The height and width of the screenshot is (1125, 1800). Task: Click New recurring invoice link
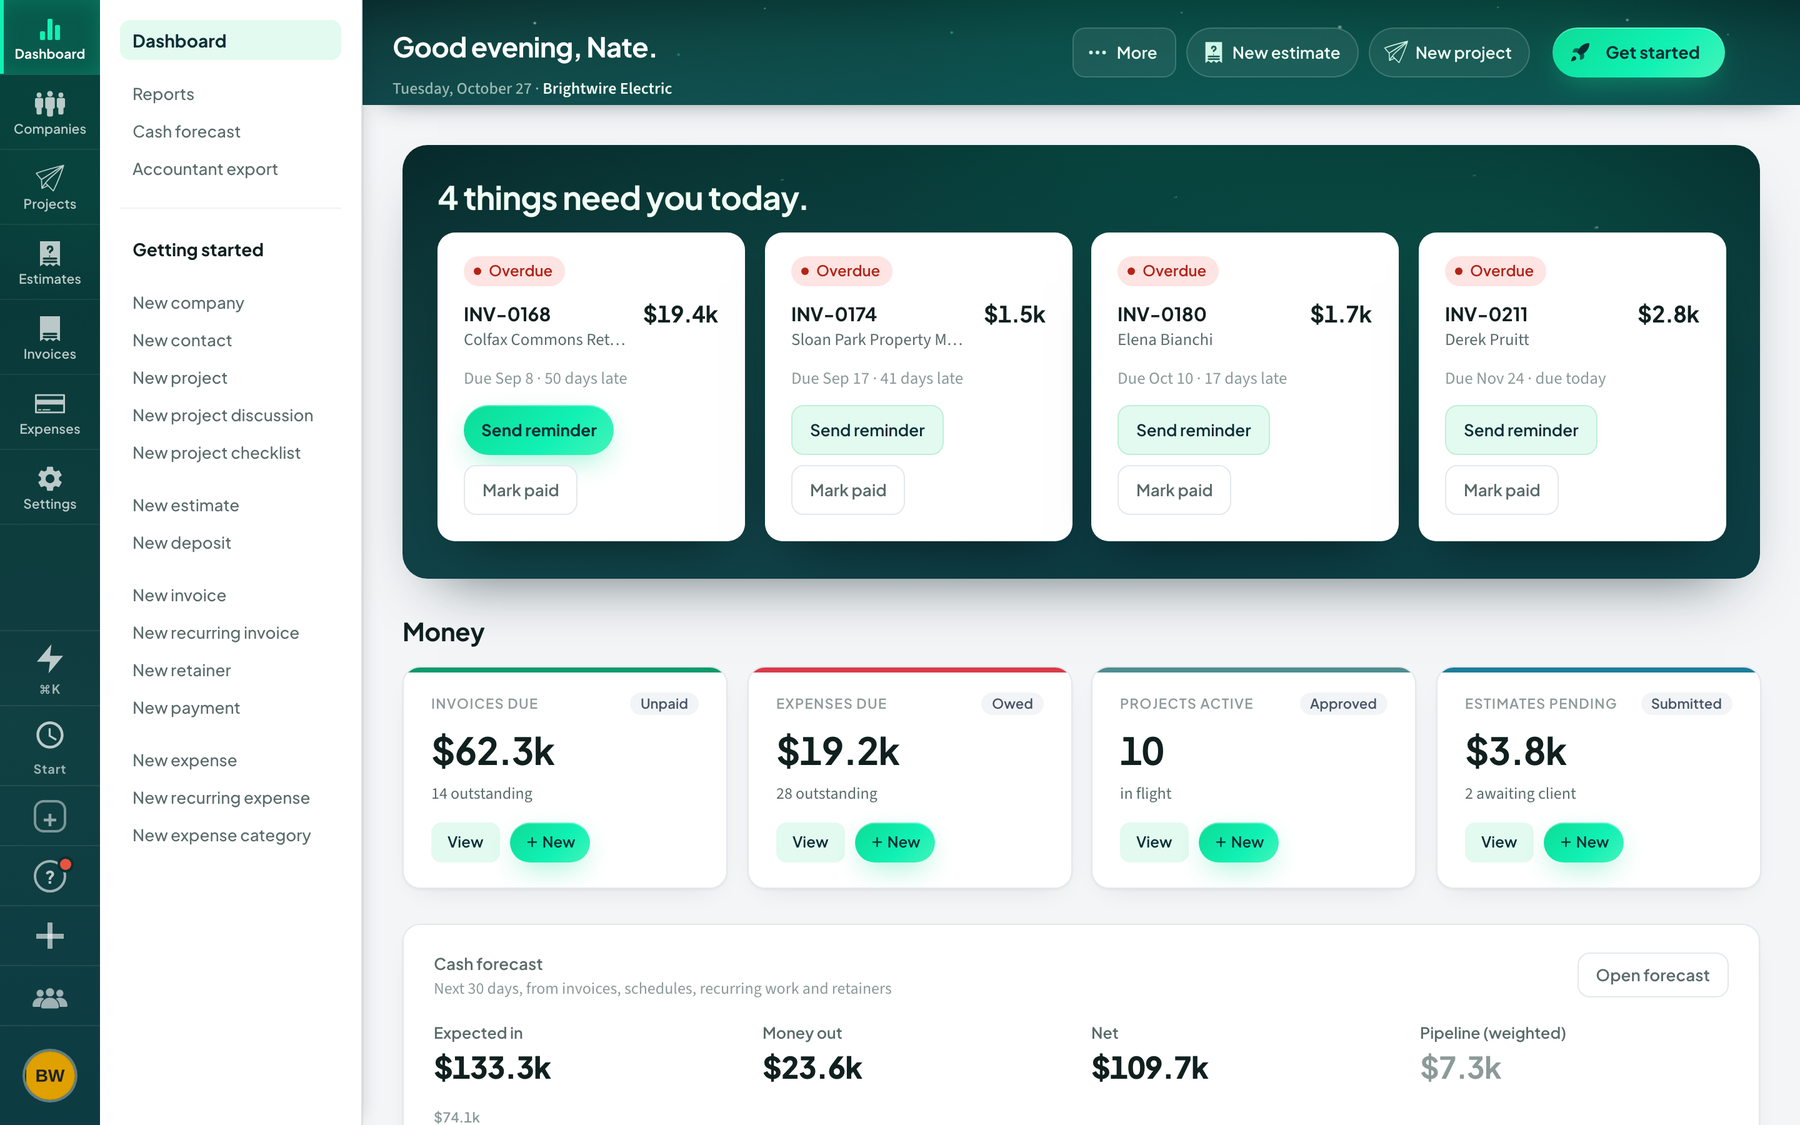216,633
